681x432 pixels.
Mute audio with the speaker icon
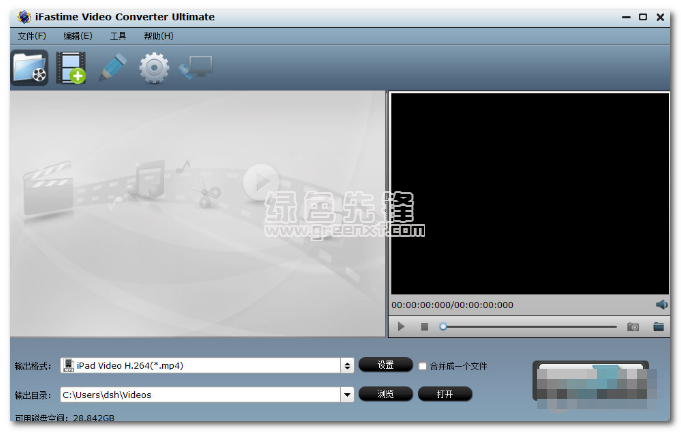[661, 304]
